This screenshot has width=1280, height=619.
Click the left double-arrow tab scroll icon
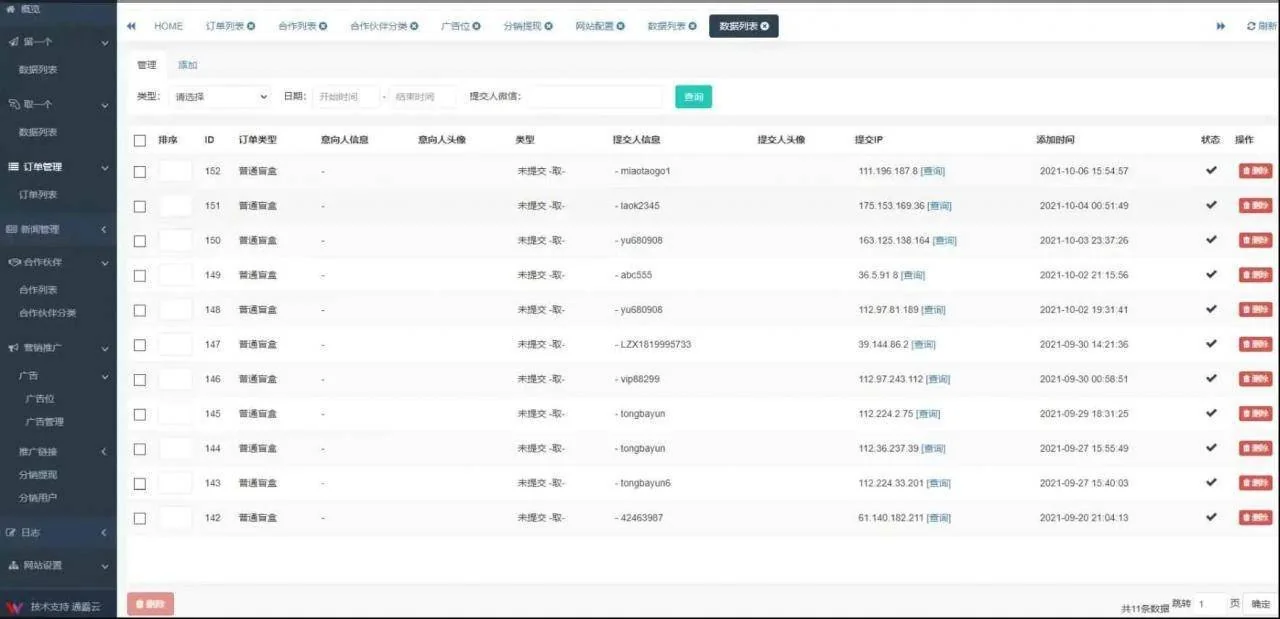coord(130,25)
